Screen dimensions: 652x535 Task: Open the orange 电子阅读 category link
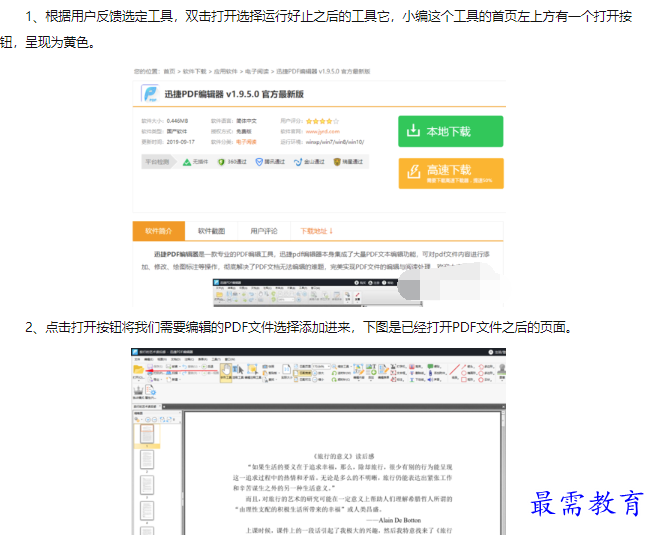pos(246,142)
